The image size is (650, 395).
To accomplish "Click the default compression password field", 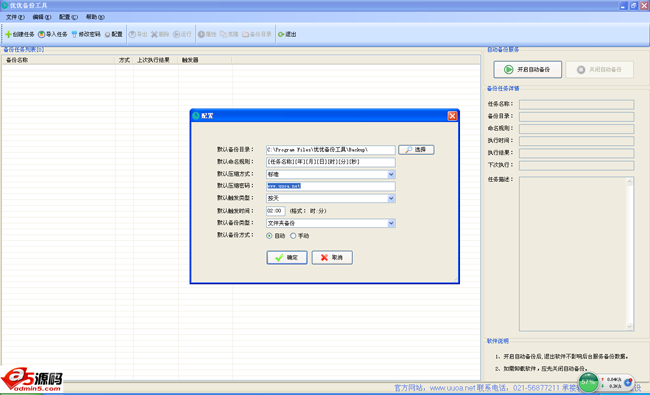I will 330,186.
